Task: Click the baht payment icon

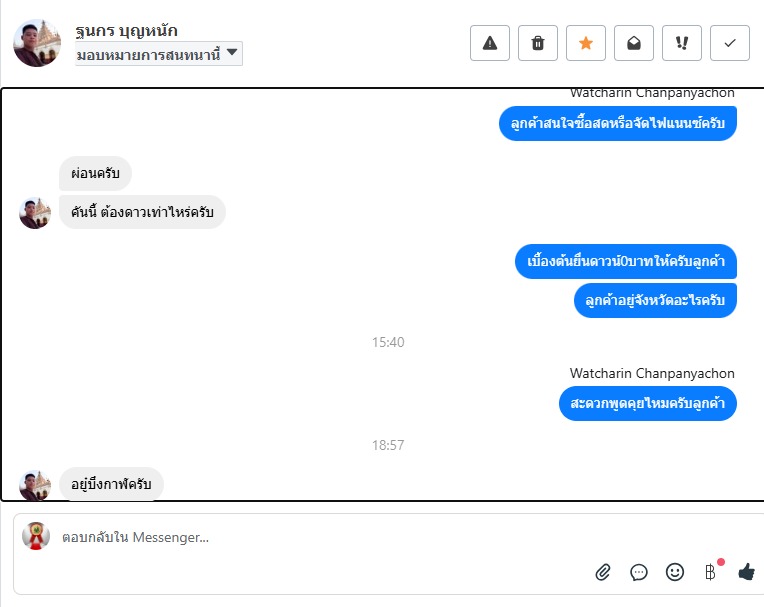Action: pyautogui.click(x=711, y=571)
